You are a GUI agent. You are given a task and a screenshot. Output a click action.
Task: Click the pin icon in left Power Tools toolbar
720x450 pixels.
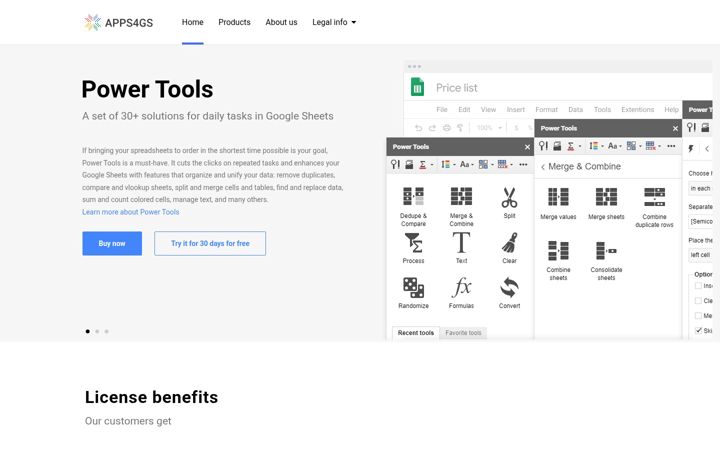[x=395, y=164]
